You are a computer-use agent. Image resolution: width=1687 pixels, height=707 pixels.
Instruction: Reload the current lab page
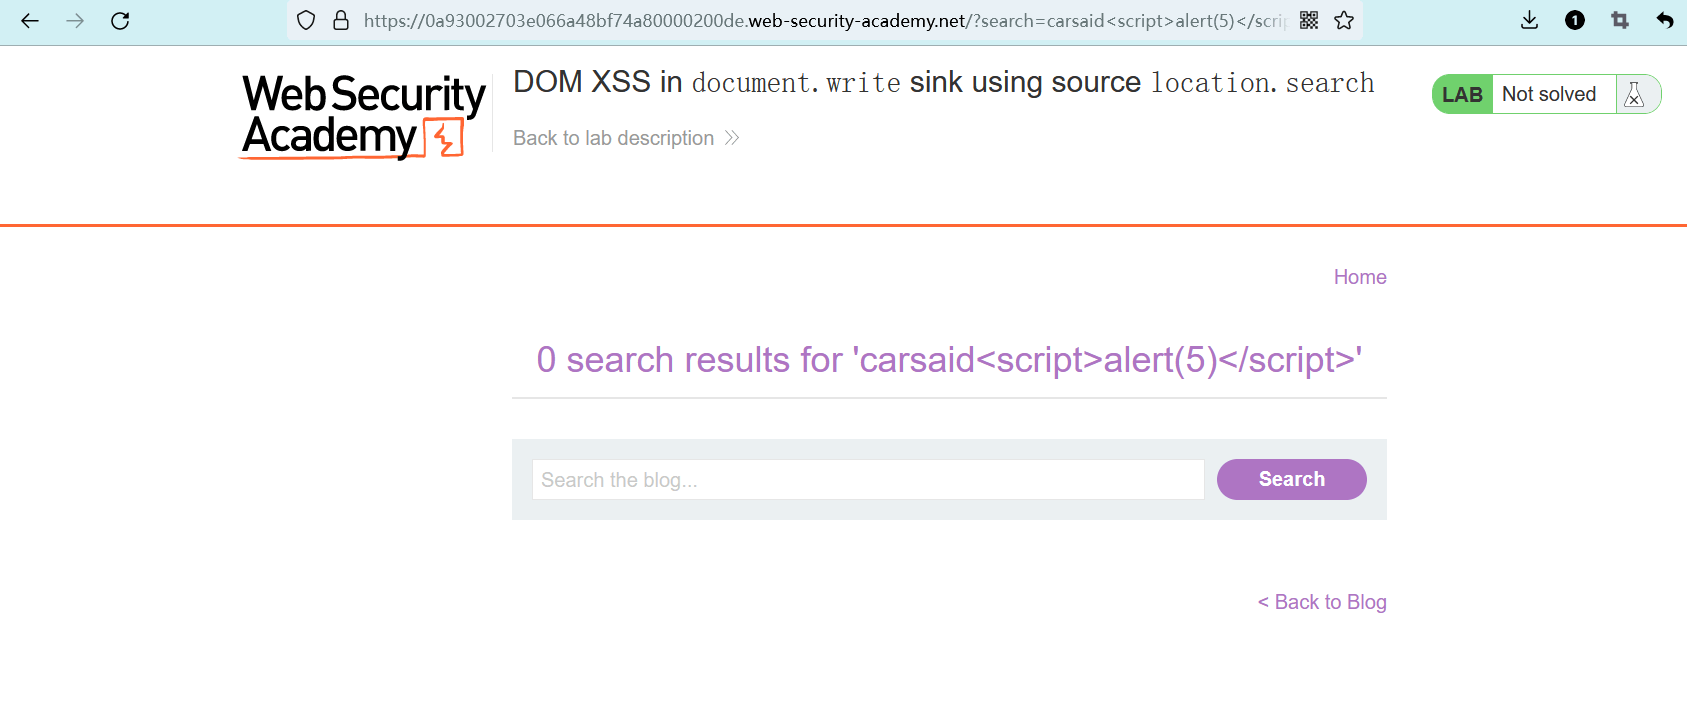point(120,21)
